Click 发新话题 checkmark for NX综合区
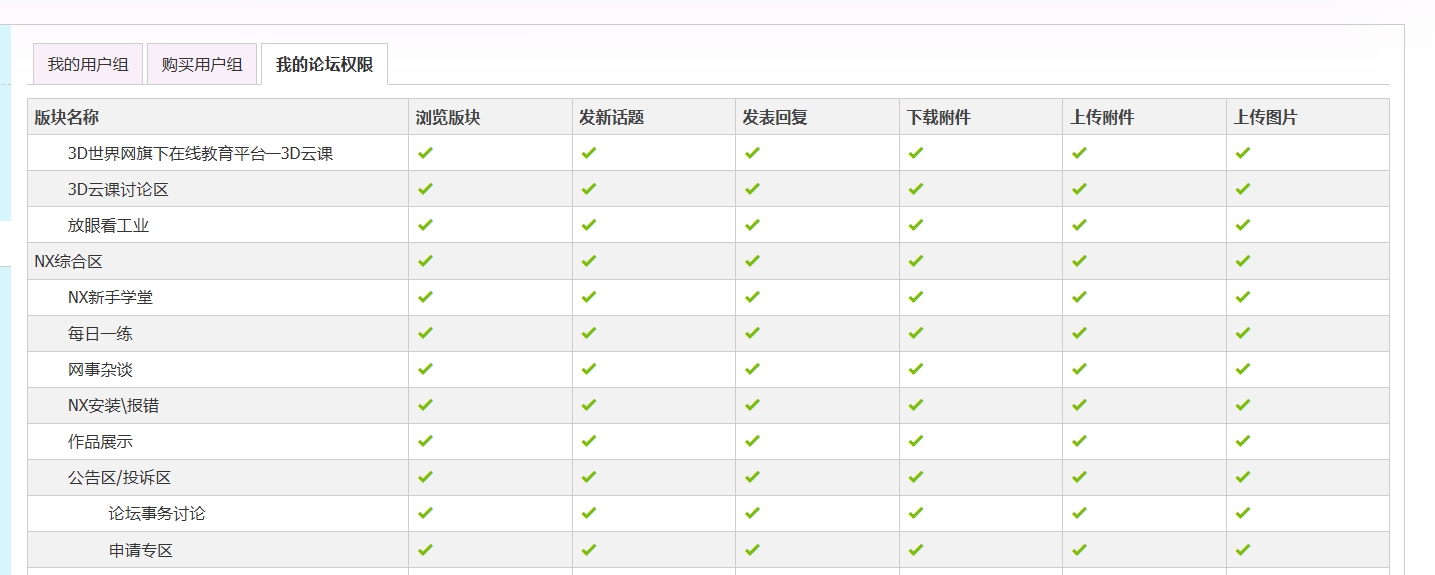 point(588,261)
